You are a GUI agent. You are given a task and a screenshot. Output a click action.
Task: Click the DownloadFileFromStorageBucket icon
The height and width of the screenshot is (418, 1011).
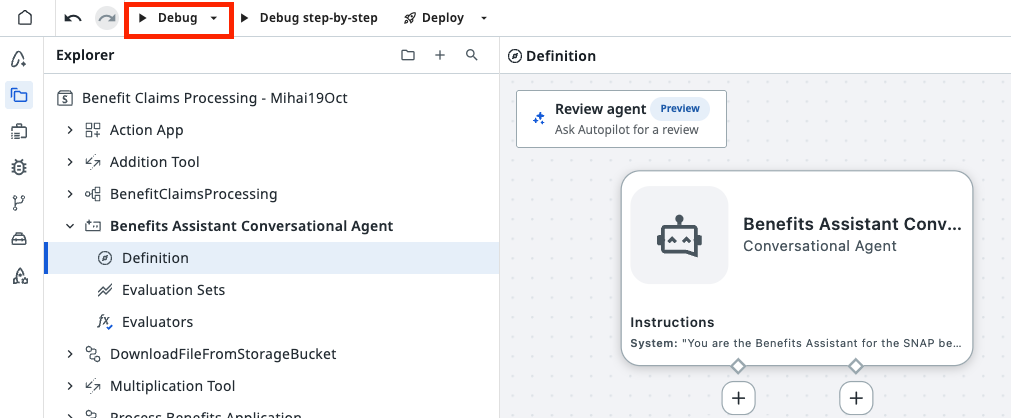(93, 354)
